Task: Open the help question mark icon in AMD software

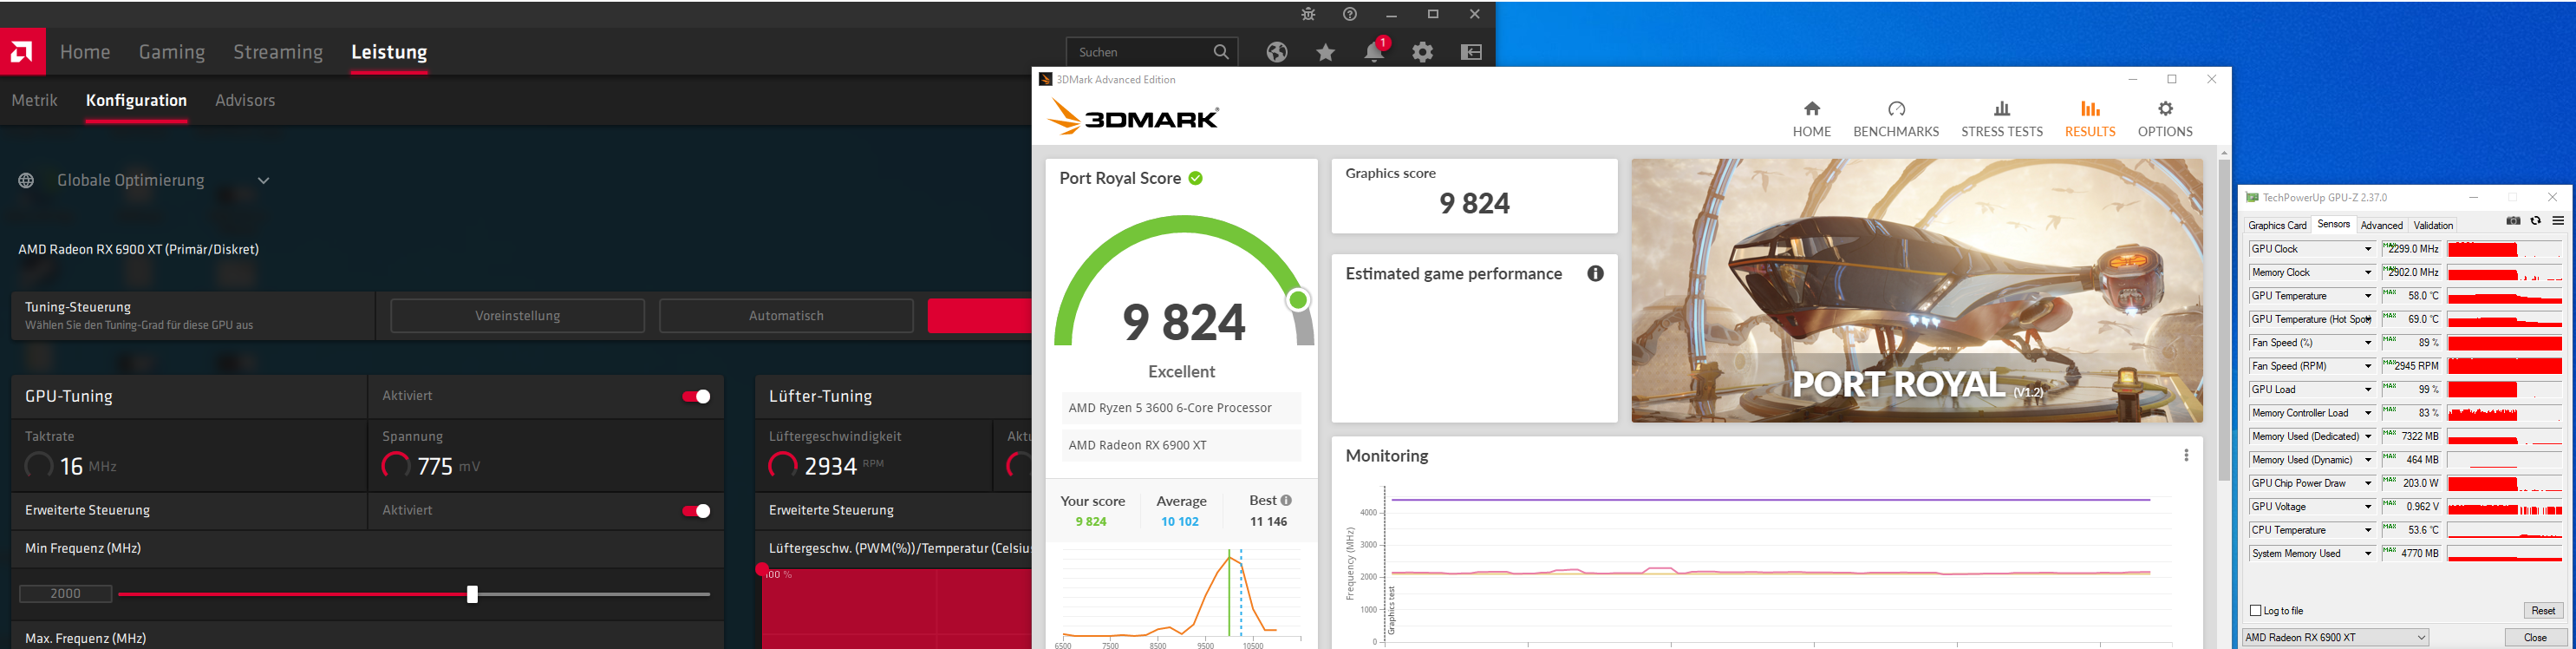Action: coord(1350,14)
